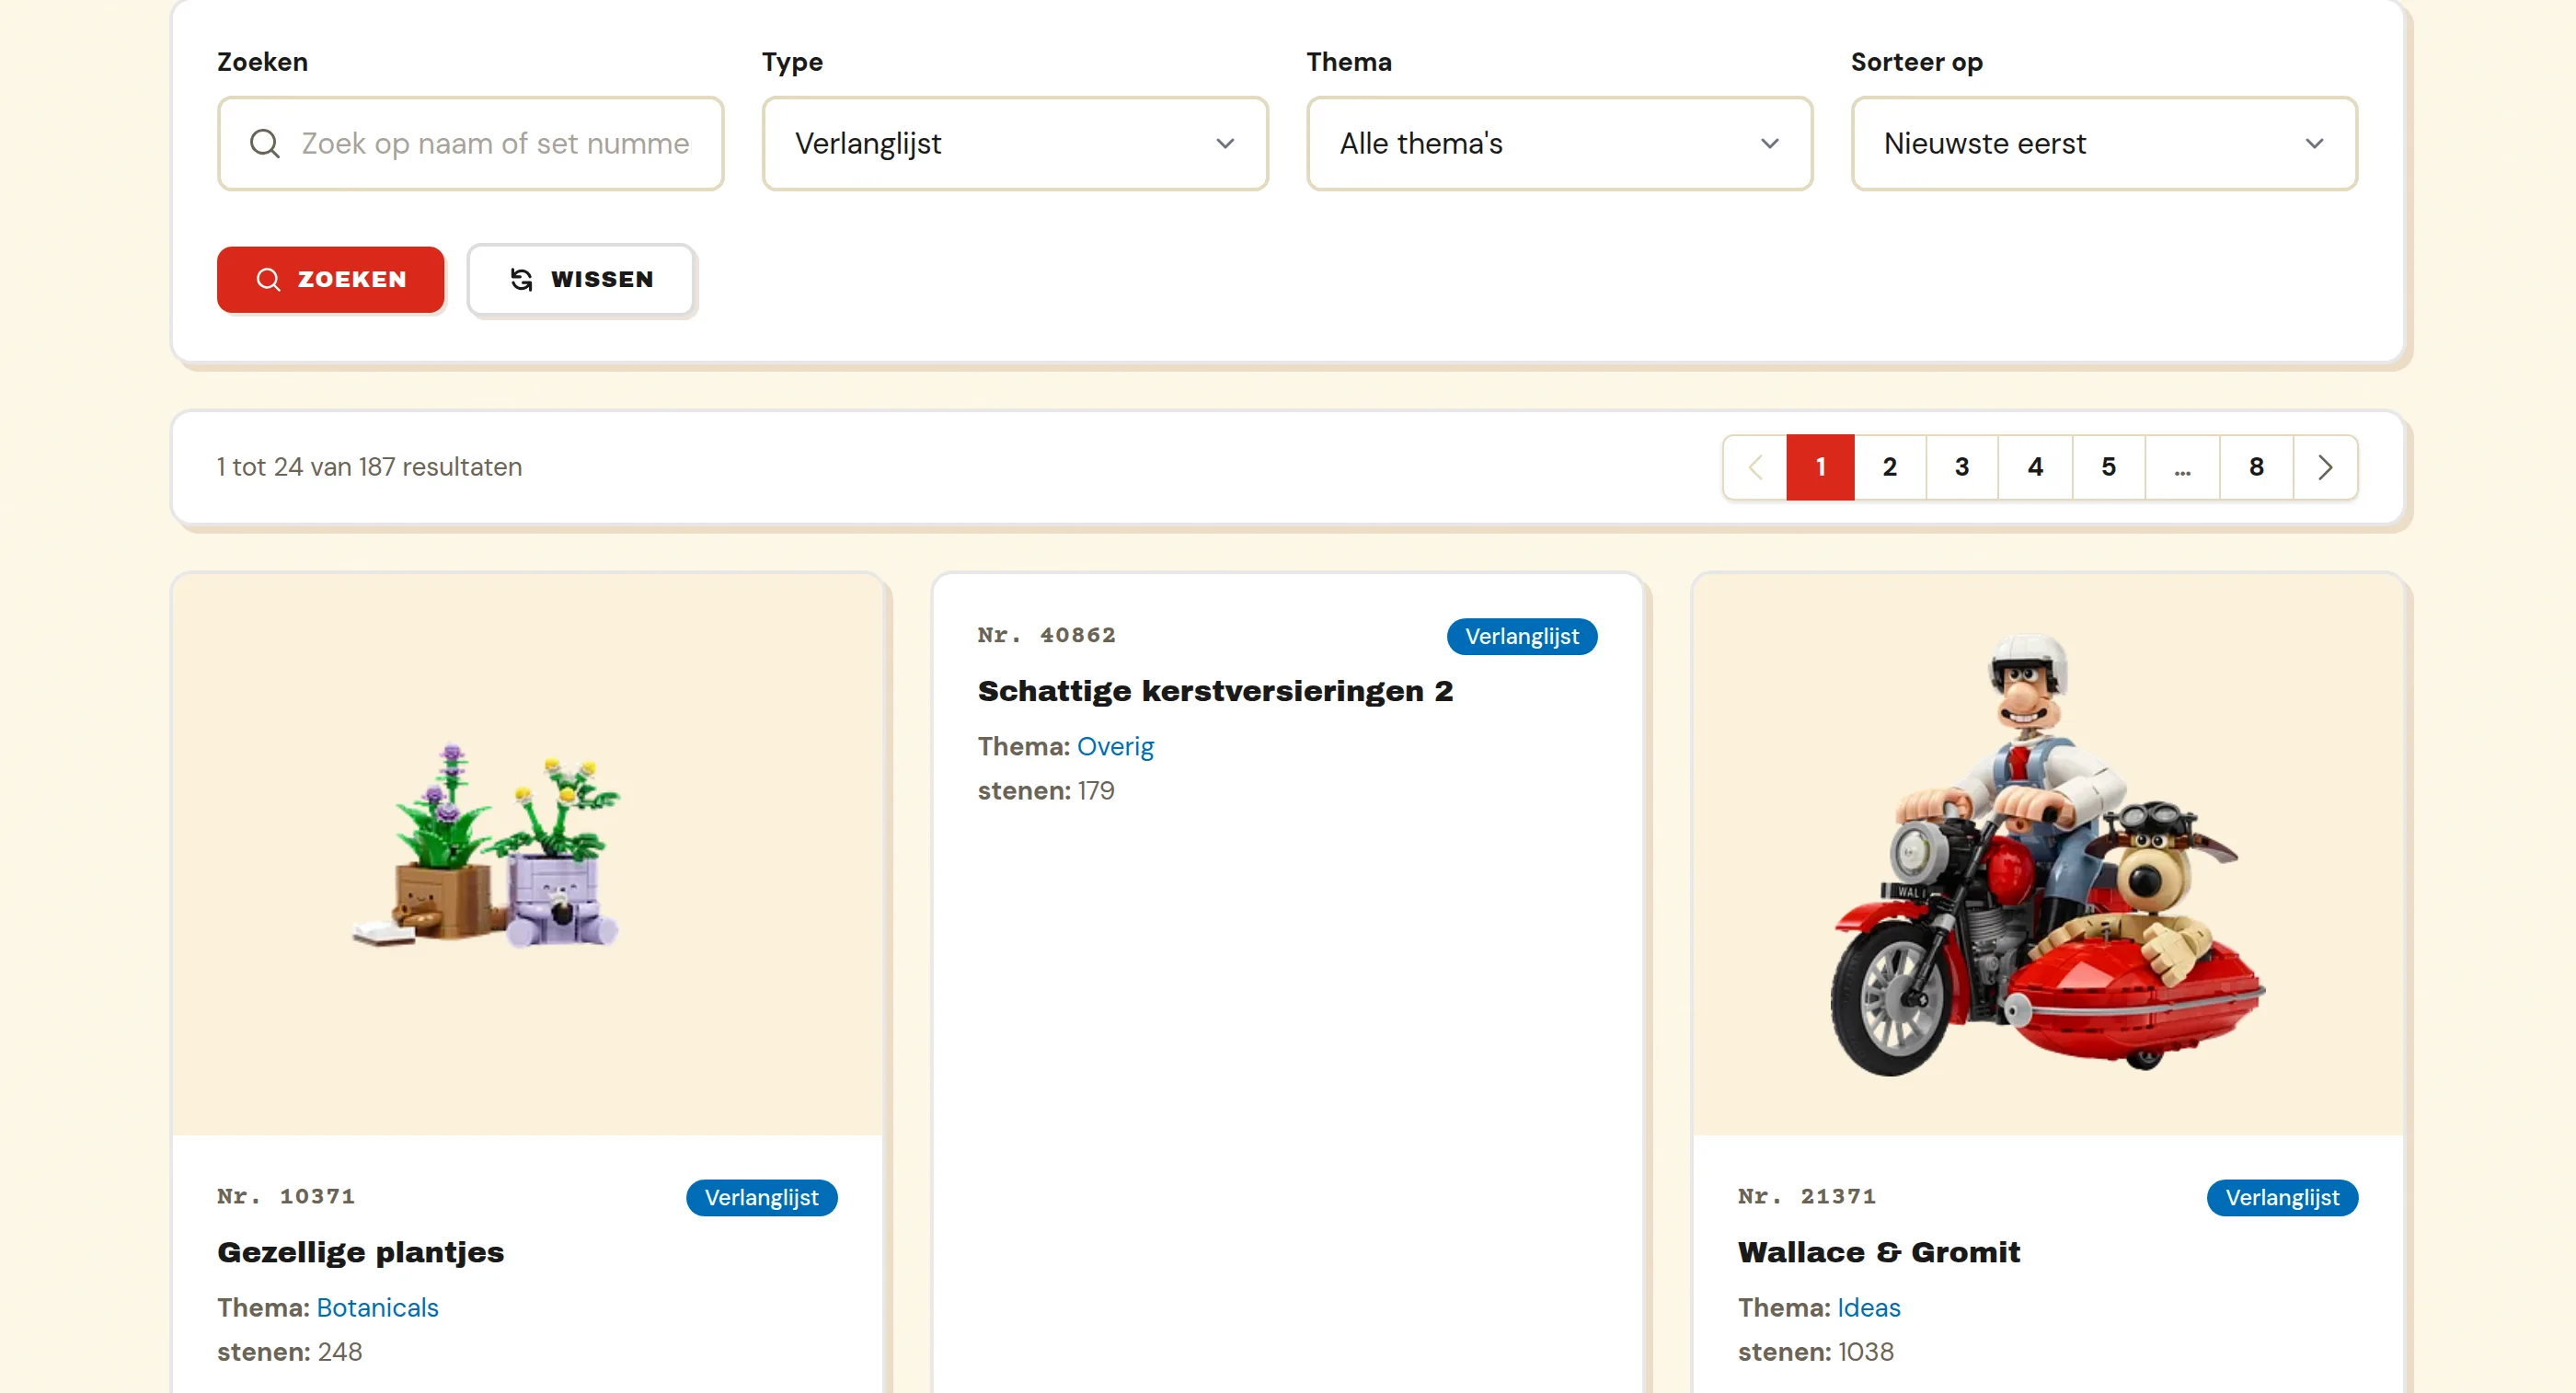Viewport: 2576px width, 1393px height.
Task: Click the Verlanglijst badge on set 40862
Action: coord(1522,637)
